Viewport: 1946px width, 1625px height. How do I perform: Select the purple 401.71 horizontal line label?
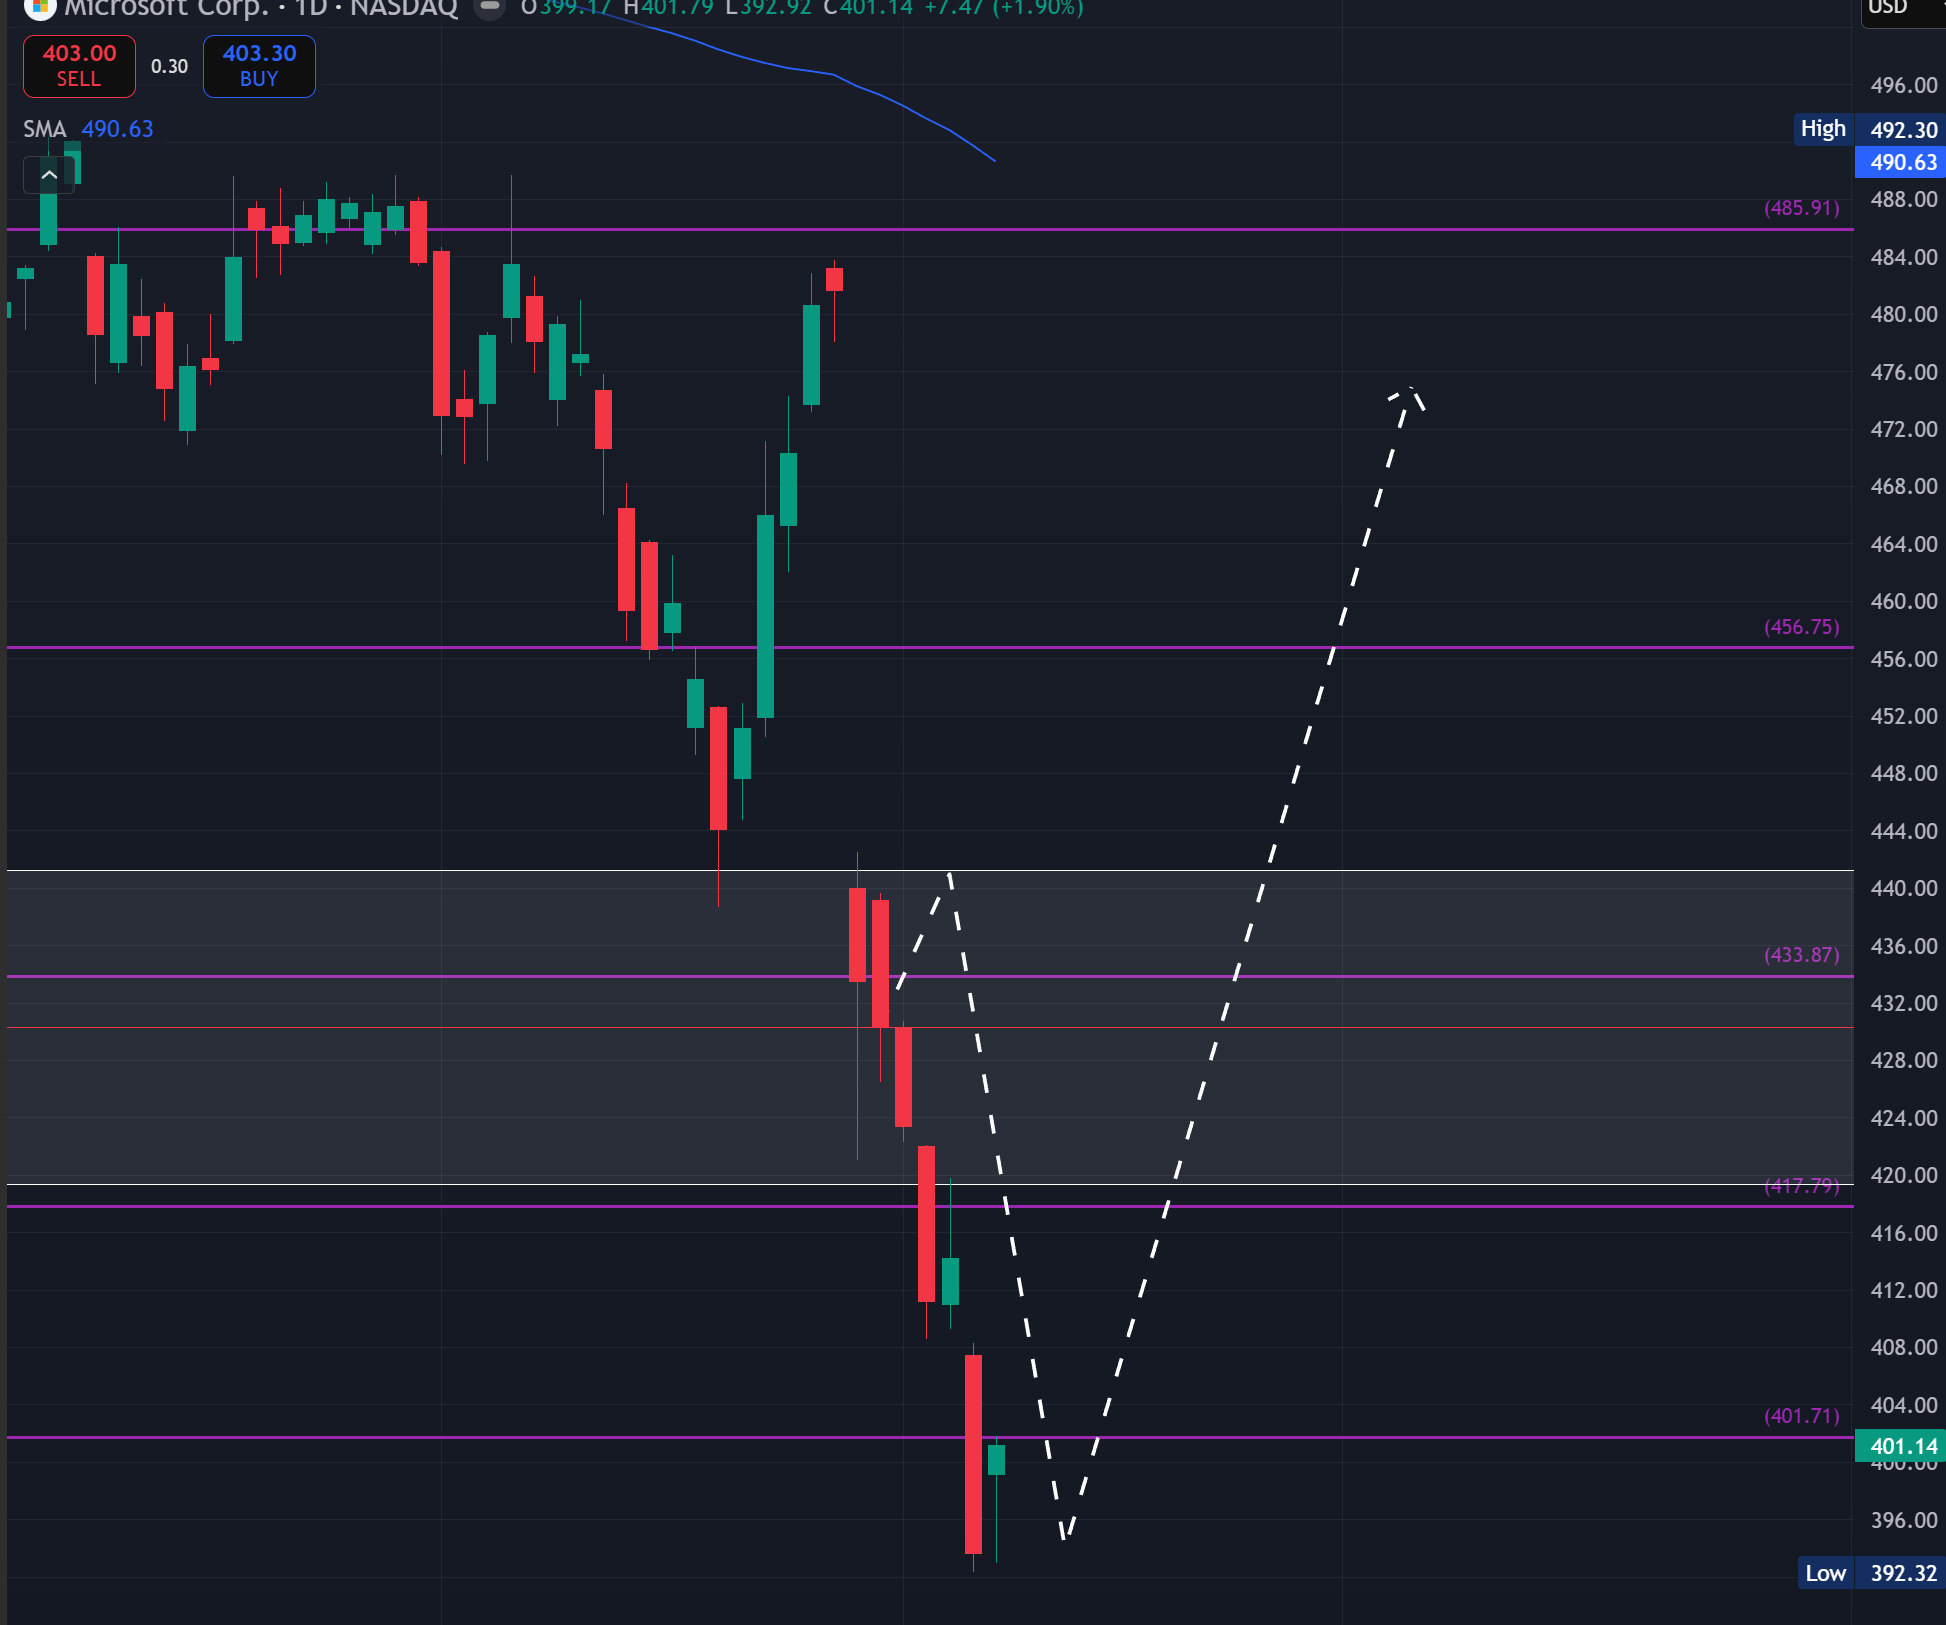(x=1801, y=1416)
